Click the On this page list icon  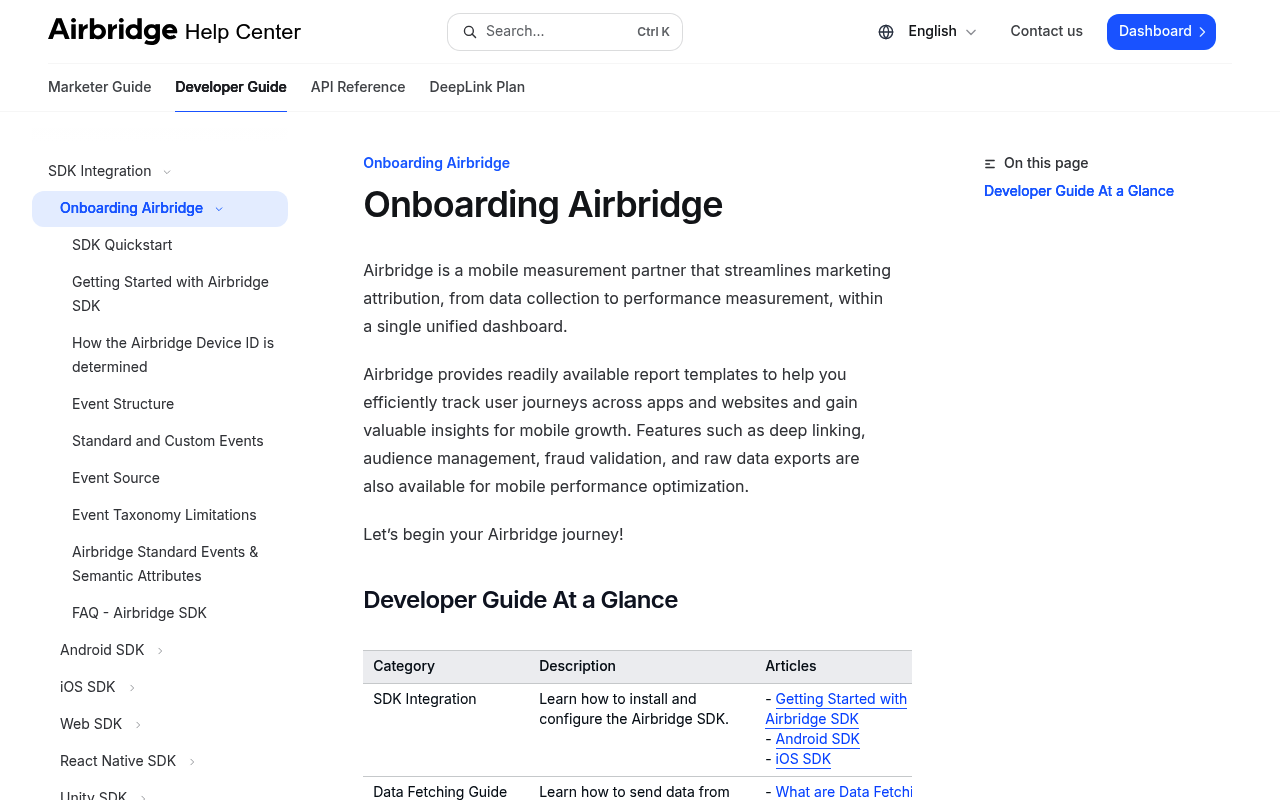[x=990, y=164]
